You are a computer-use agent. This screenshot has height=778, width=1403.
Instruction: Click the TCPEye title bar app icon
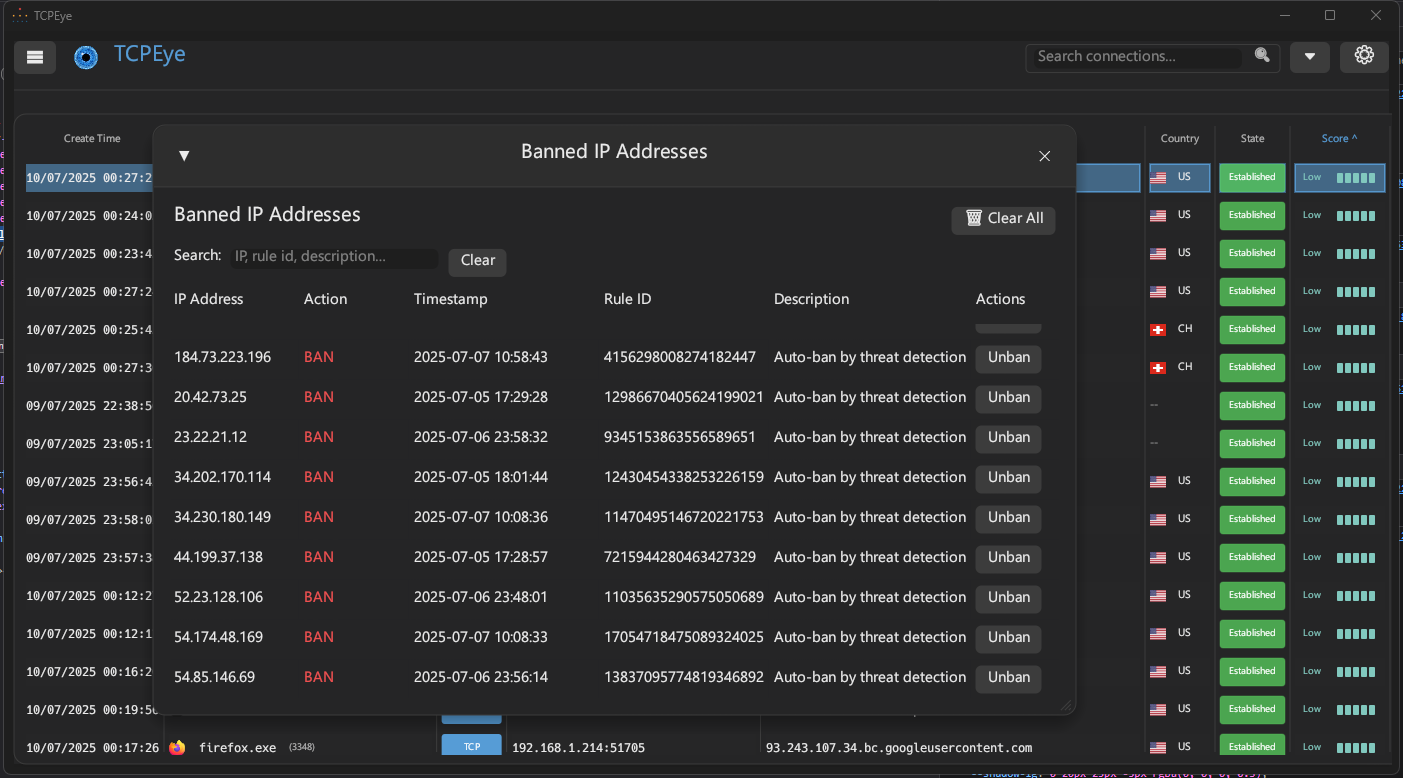(19, 15)
